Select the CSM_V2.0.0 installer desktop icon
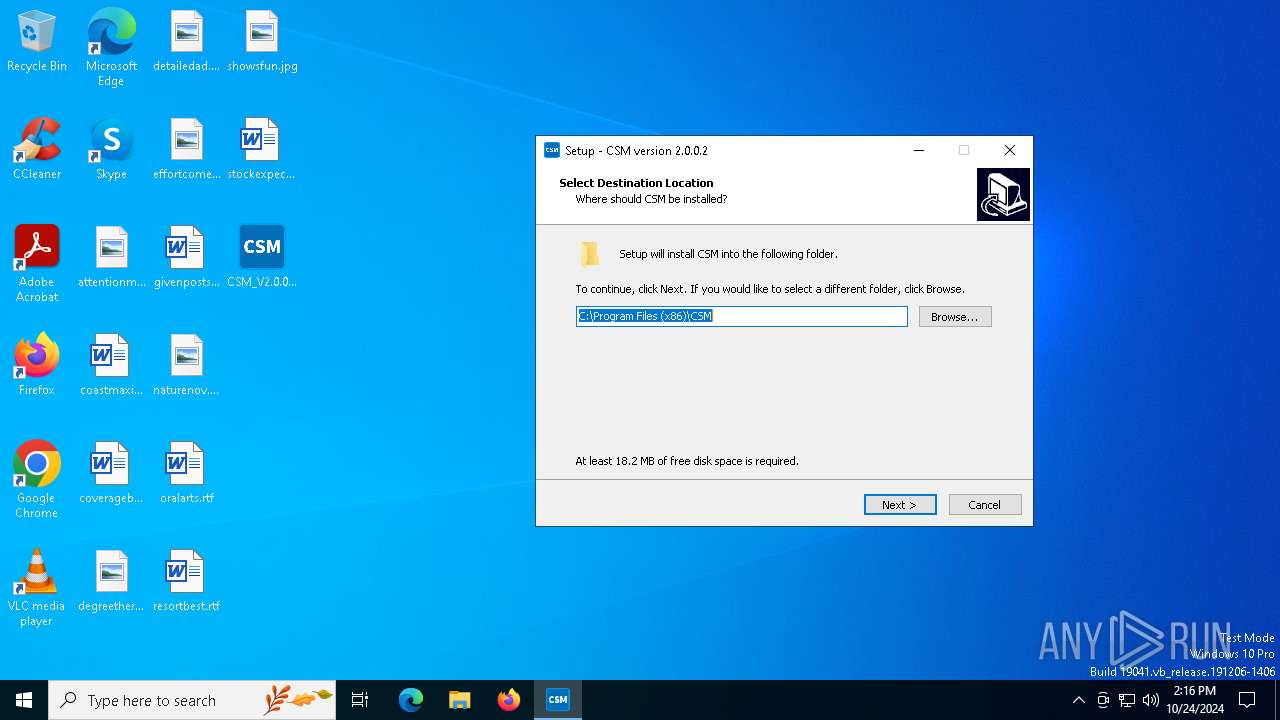1280x720 pixels. pos(262,258)
